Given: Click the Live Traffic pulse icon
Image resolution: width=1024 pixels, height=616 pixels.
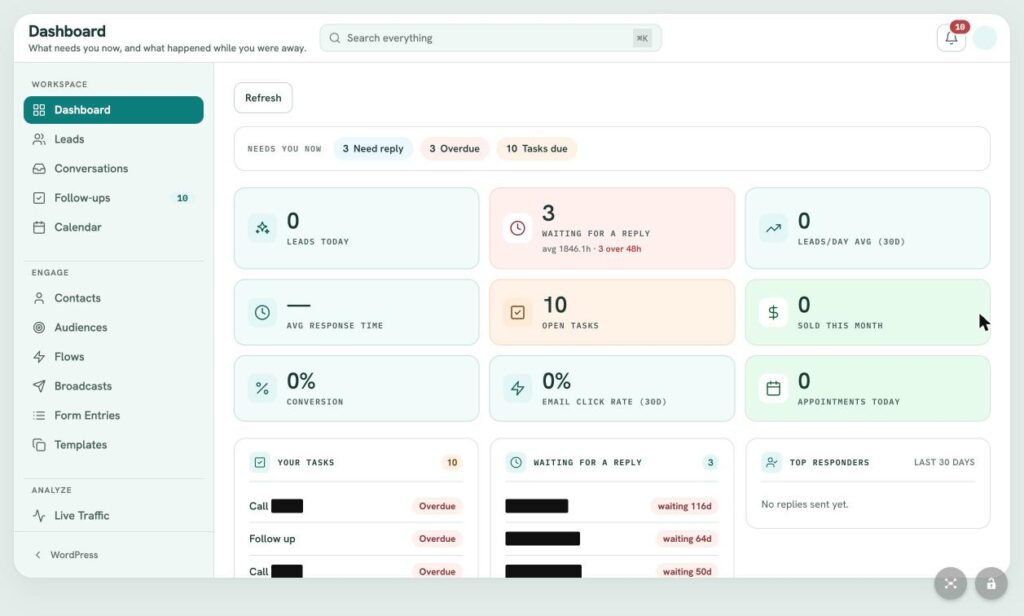Looking at the screenshot, I should click(x=39, y=515).
